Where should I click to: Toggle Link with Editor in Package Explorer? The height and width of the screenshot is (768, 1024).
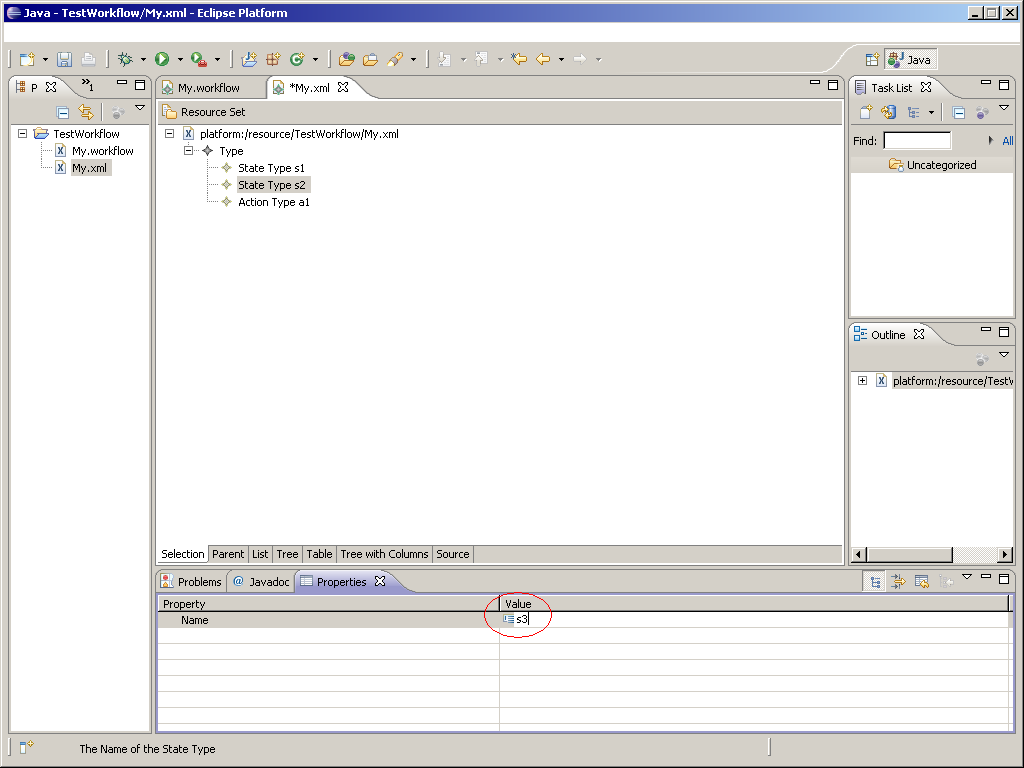[x=86, y=113]
